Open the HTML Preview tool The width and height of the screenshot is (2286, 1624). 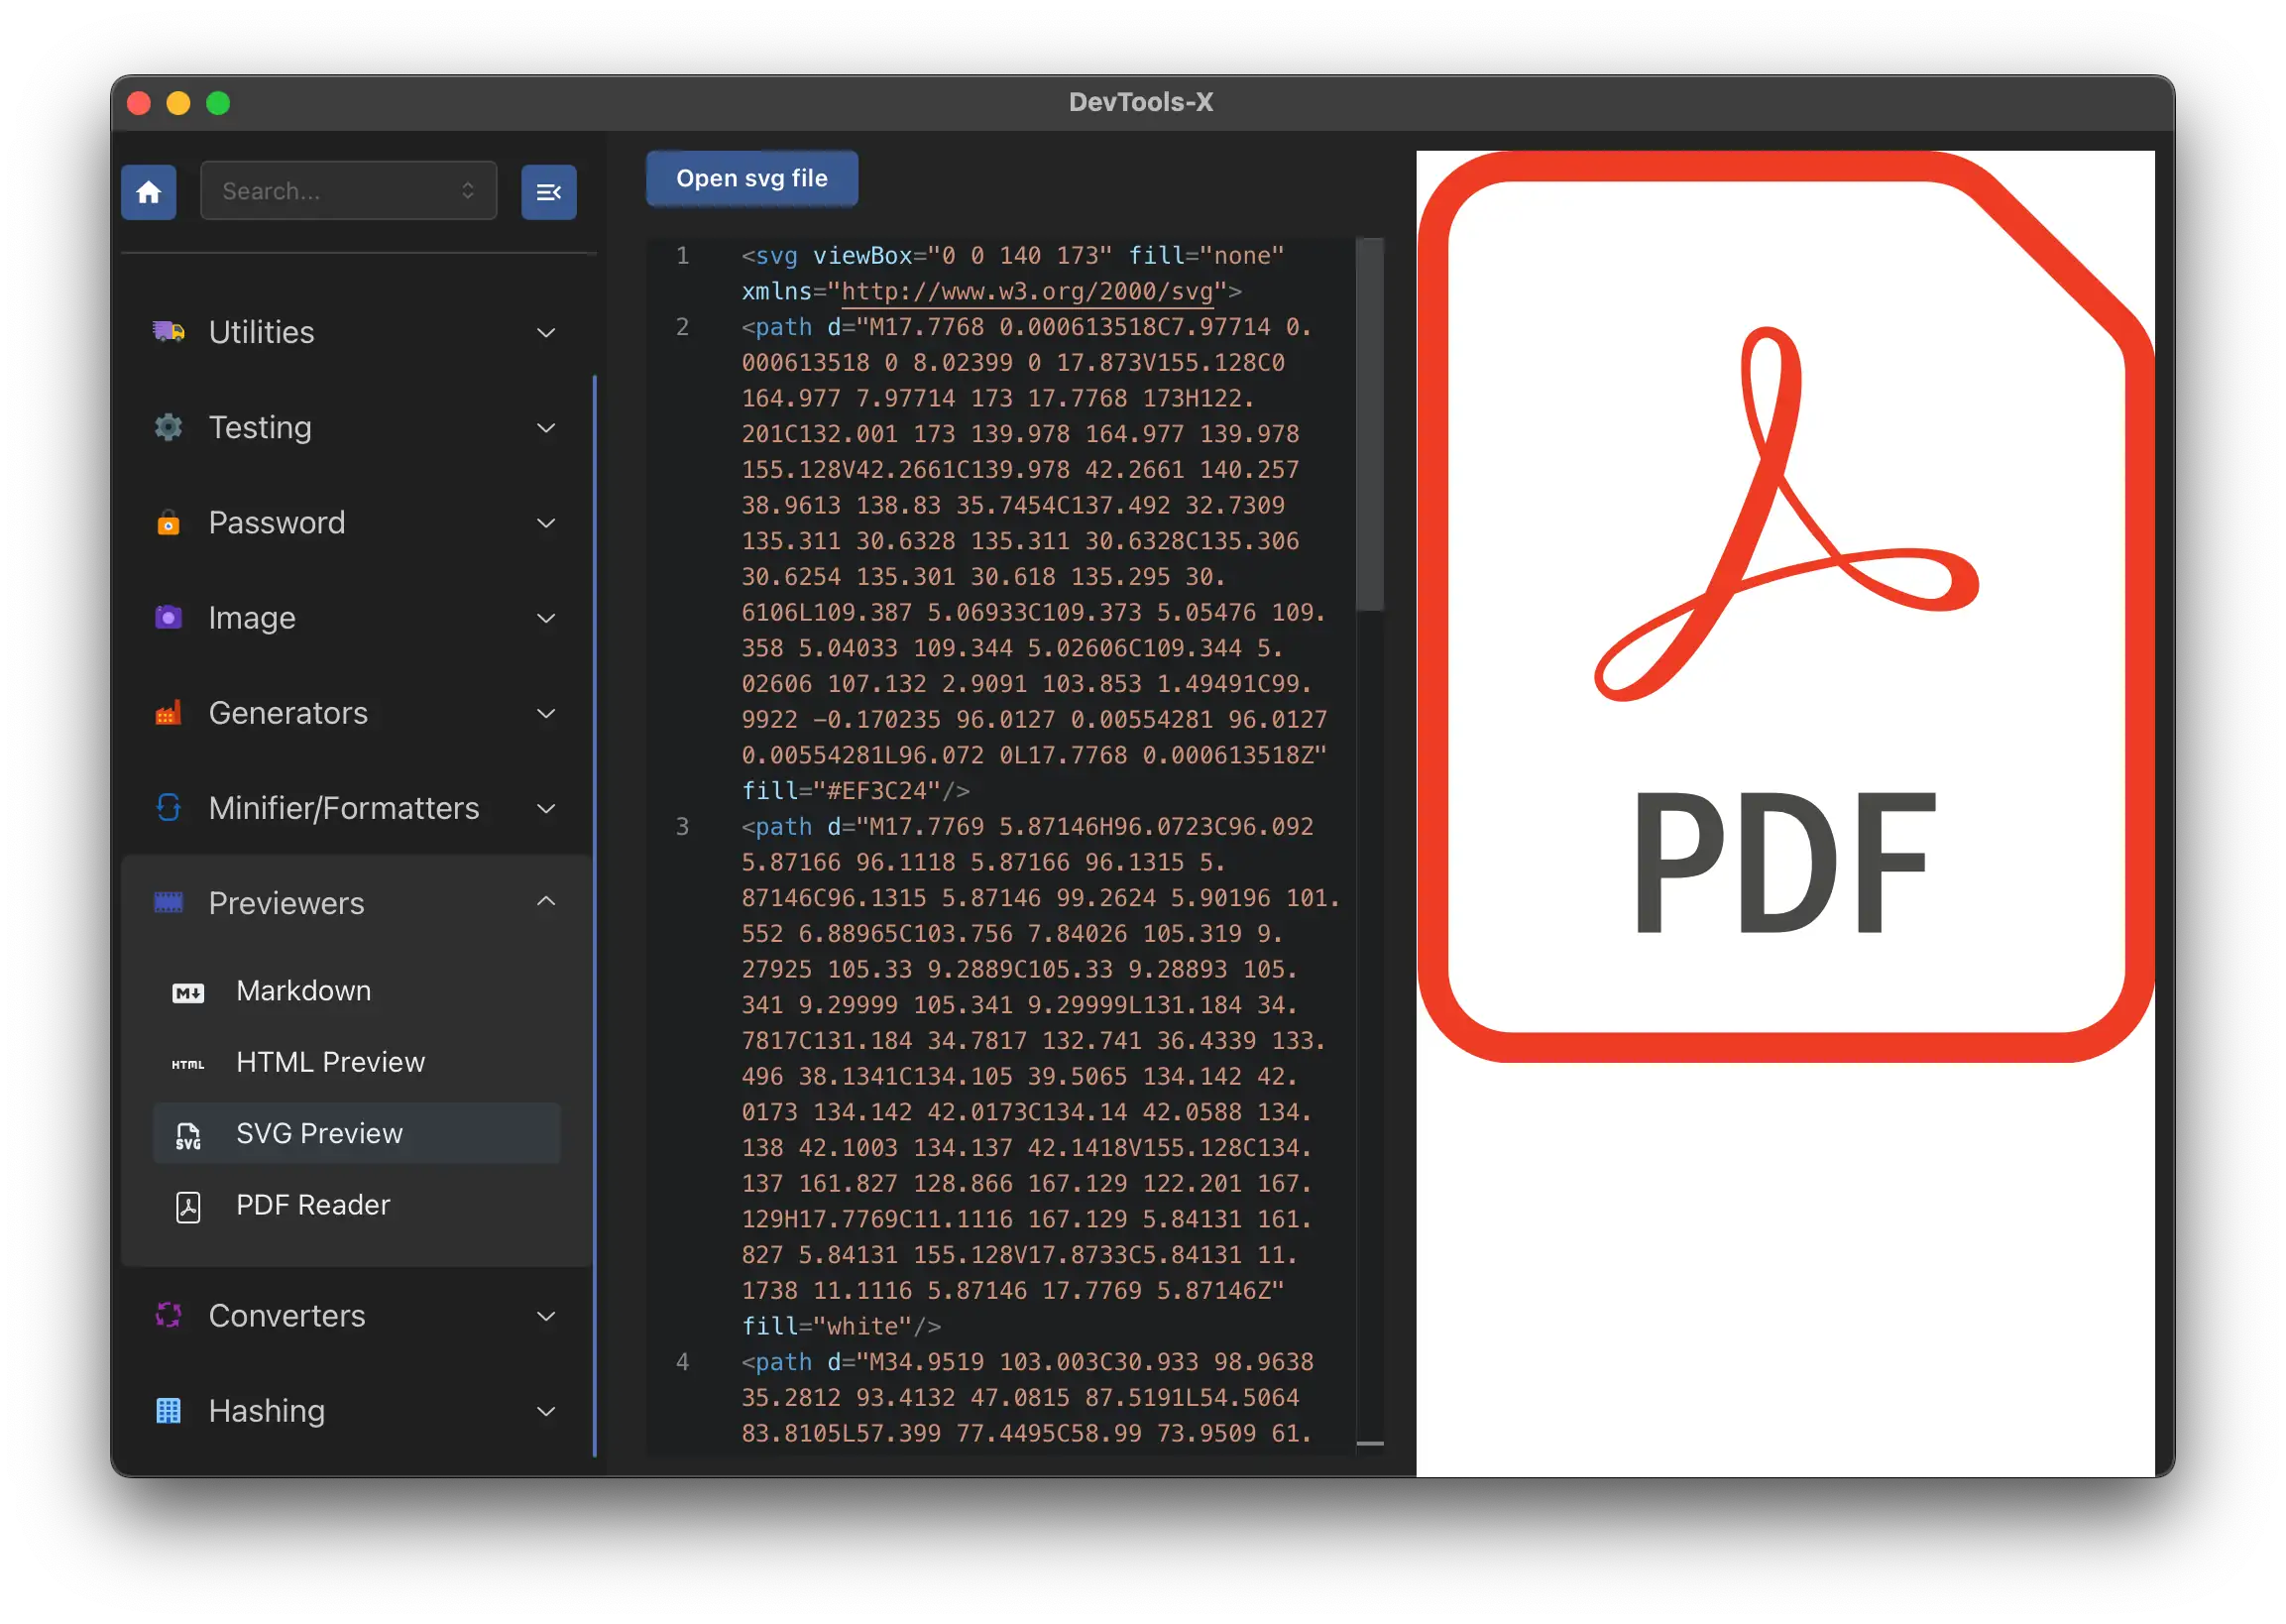355,1062
